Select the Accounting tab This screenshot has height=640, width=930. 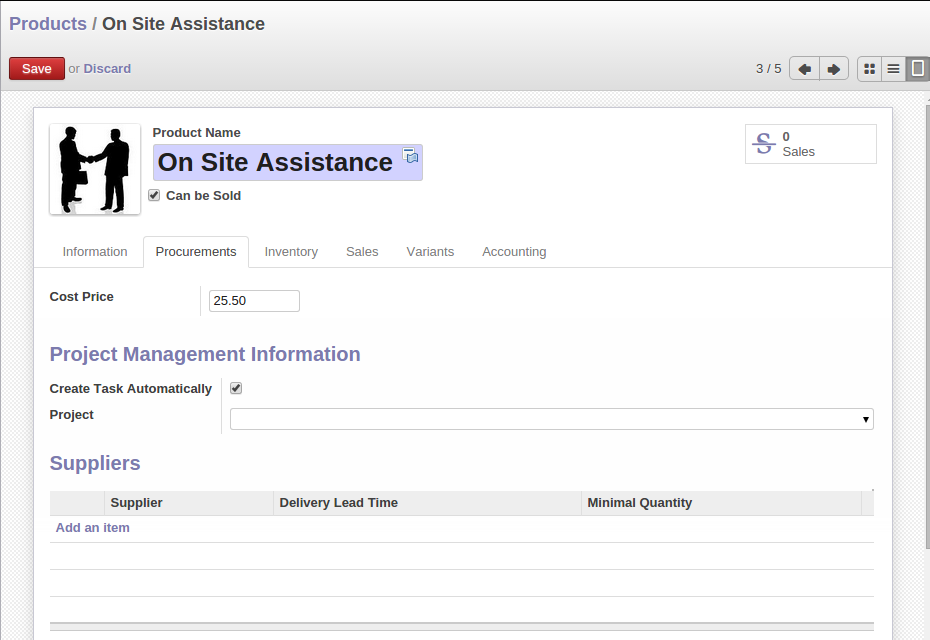pyautogui.click(x=514, y=252)
